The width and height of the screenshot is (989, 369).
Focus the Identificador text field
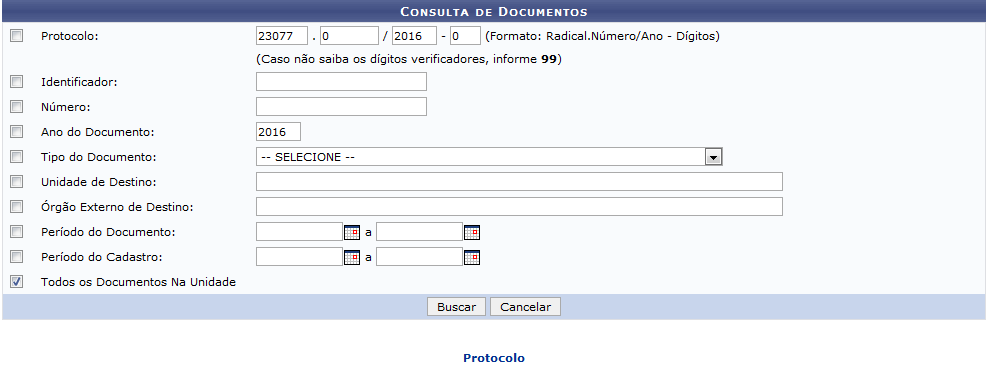(341, 81)
